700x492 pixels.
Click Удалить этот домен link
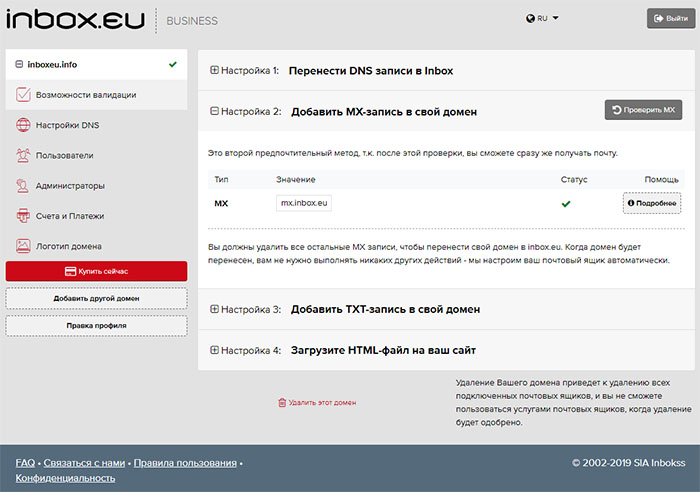click(x=317, y=403)
